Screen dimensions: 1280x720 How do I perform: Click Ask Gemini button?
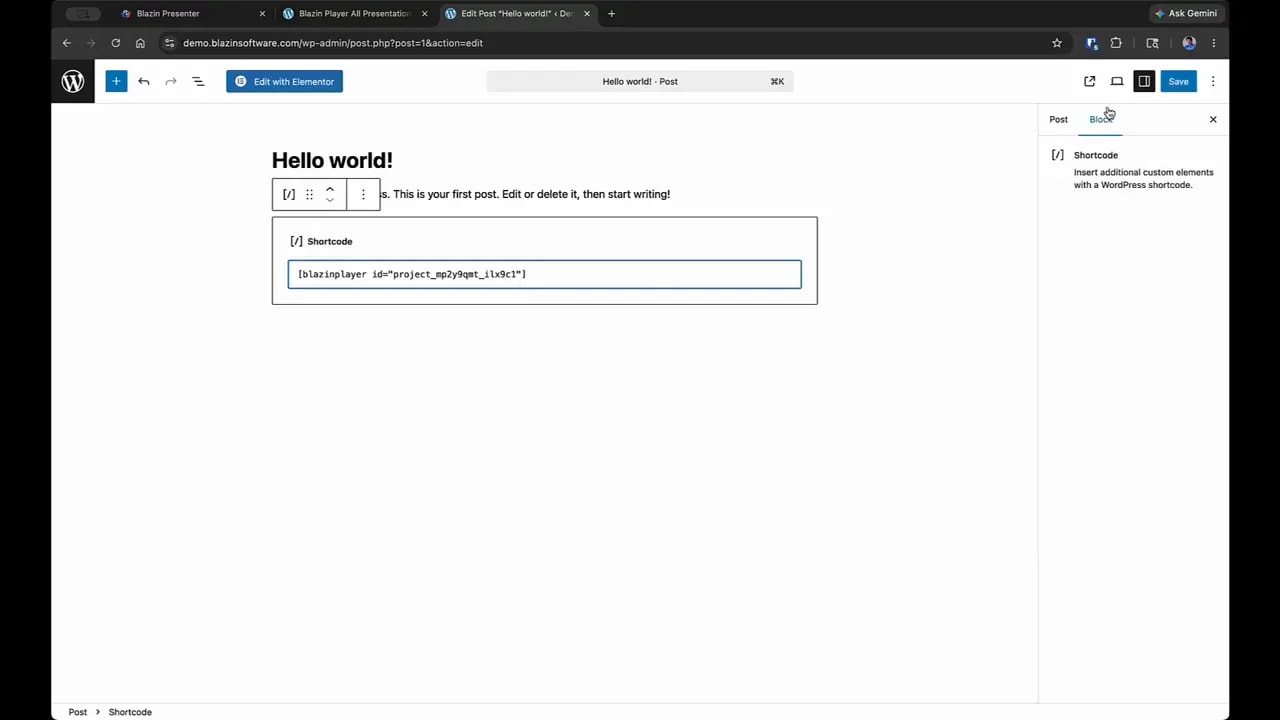[x=1185, y=14]
